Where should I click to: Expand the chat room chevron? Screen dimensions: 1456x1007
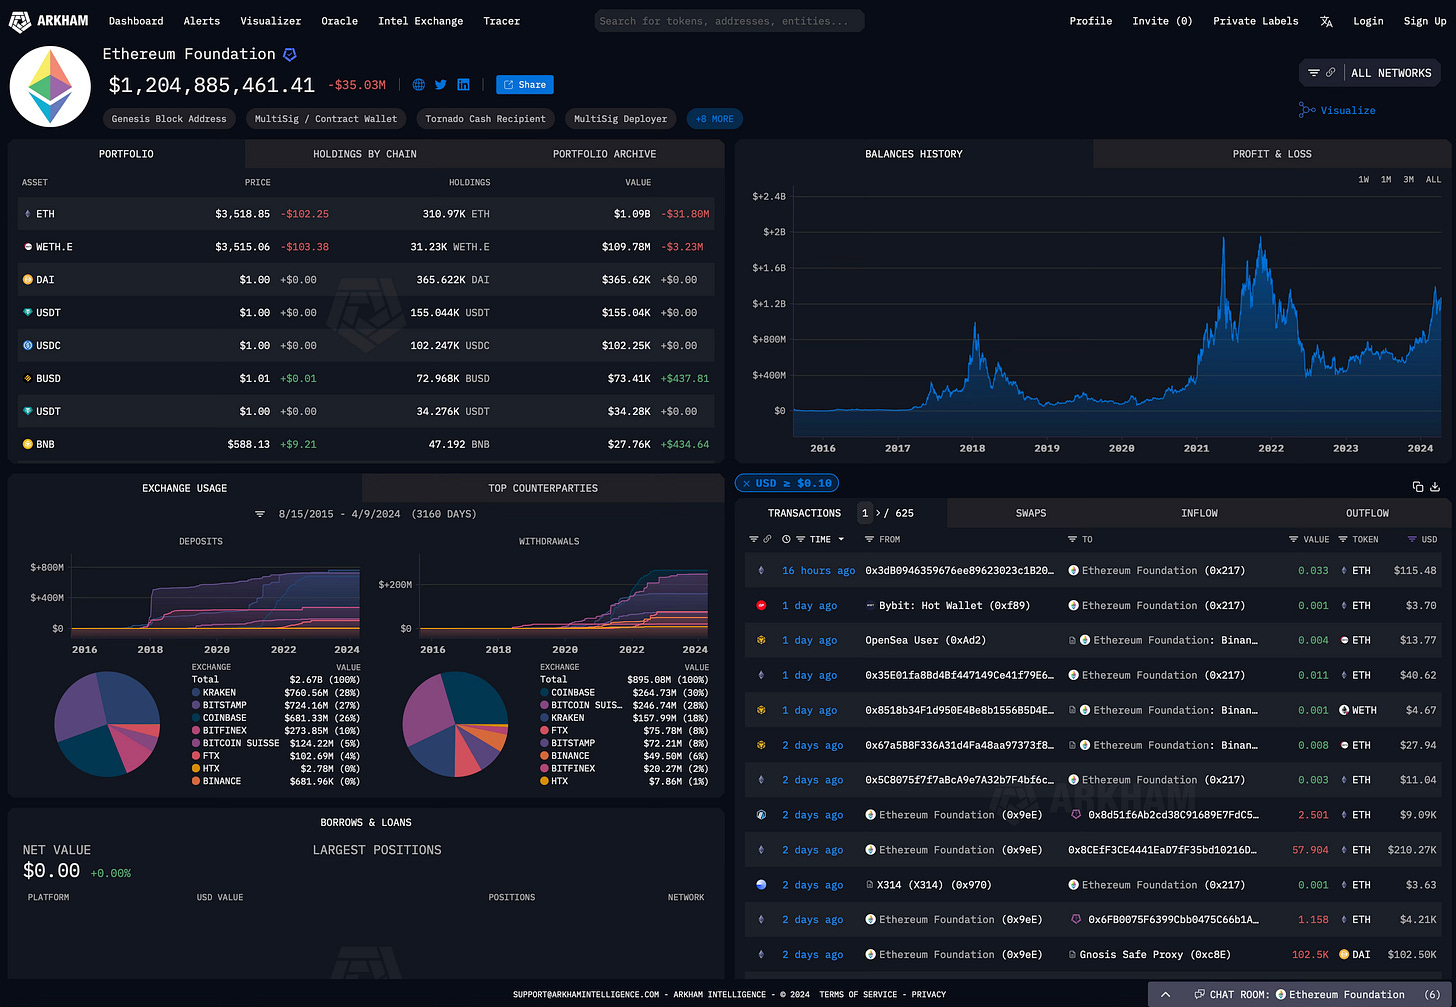(1165, 994)
